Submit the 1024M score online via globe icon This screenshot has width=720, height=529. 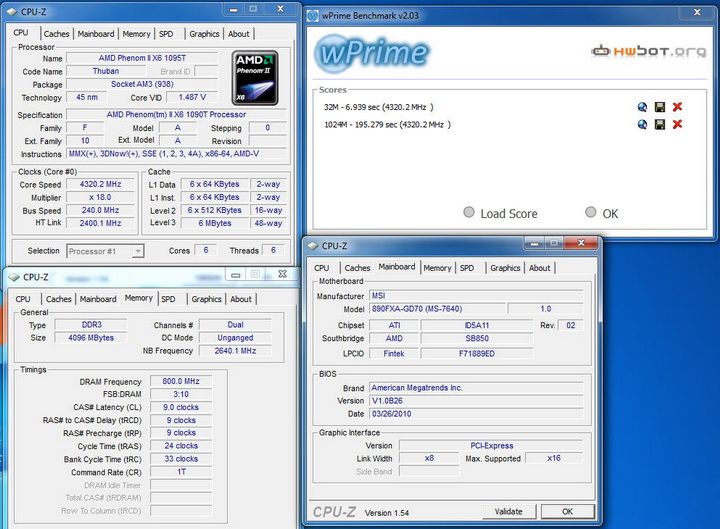[642, 124]
